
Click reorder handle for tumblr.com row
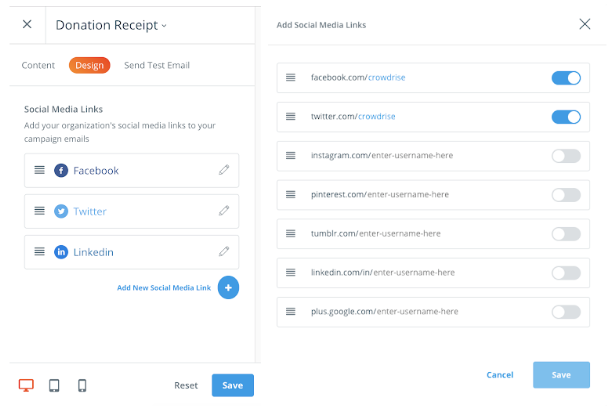[x=290, y=233]
